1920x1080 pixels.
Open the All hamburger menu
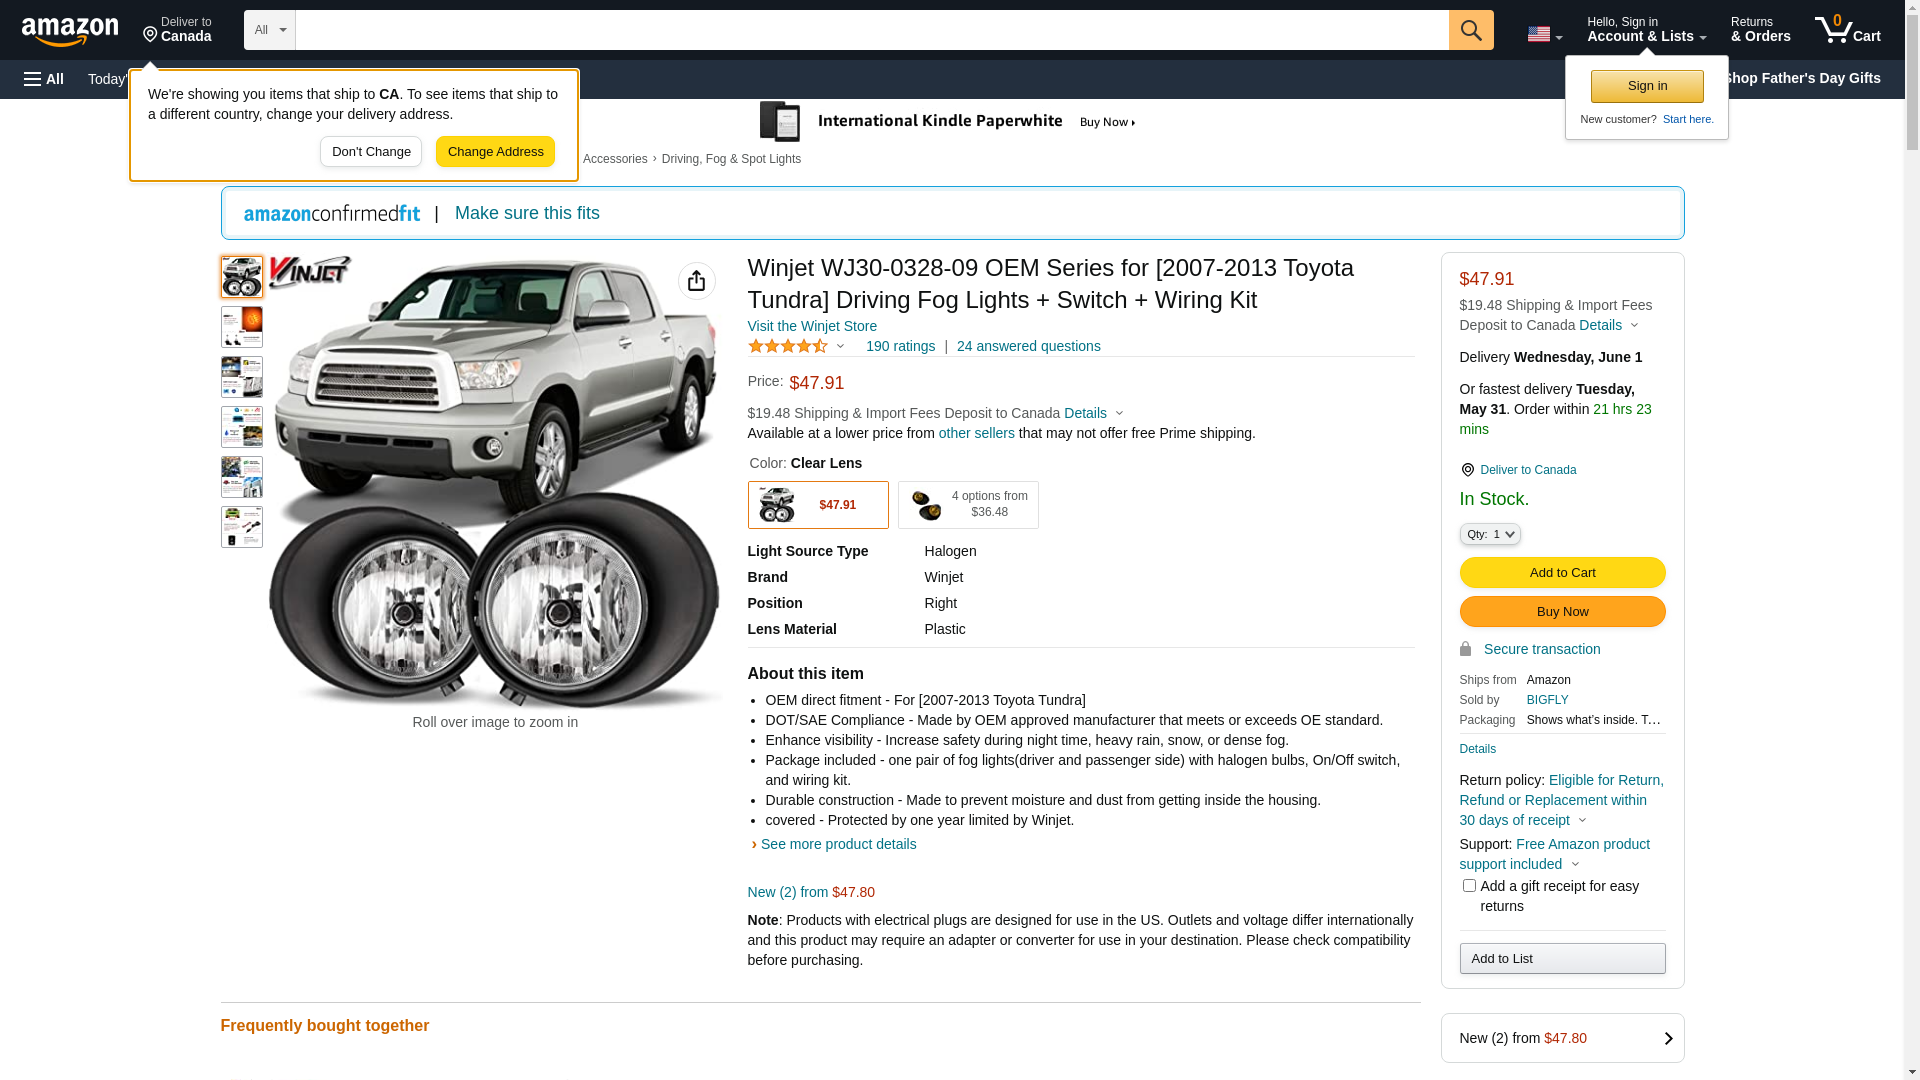[x=44, y=79]
